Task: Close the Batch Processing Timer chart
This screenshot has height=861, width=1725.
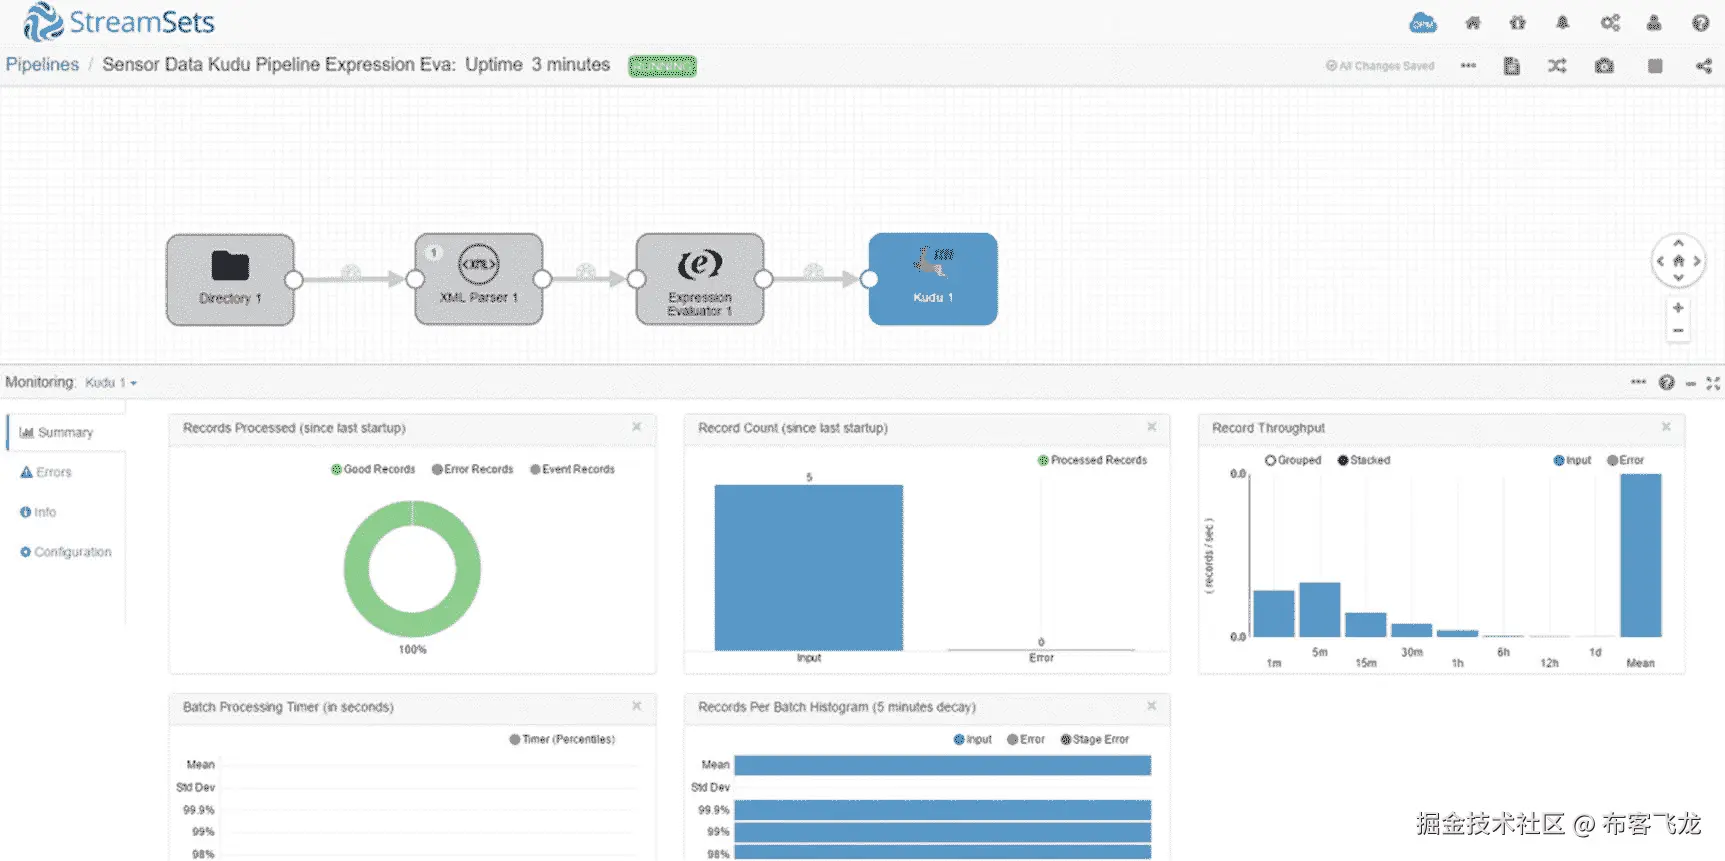Action: point(636,706)
